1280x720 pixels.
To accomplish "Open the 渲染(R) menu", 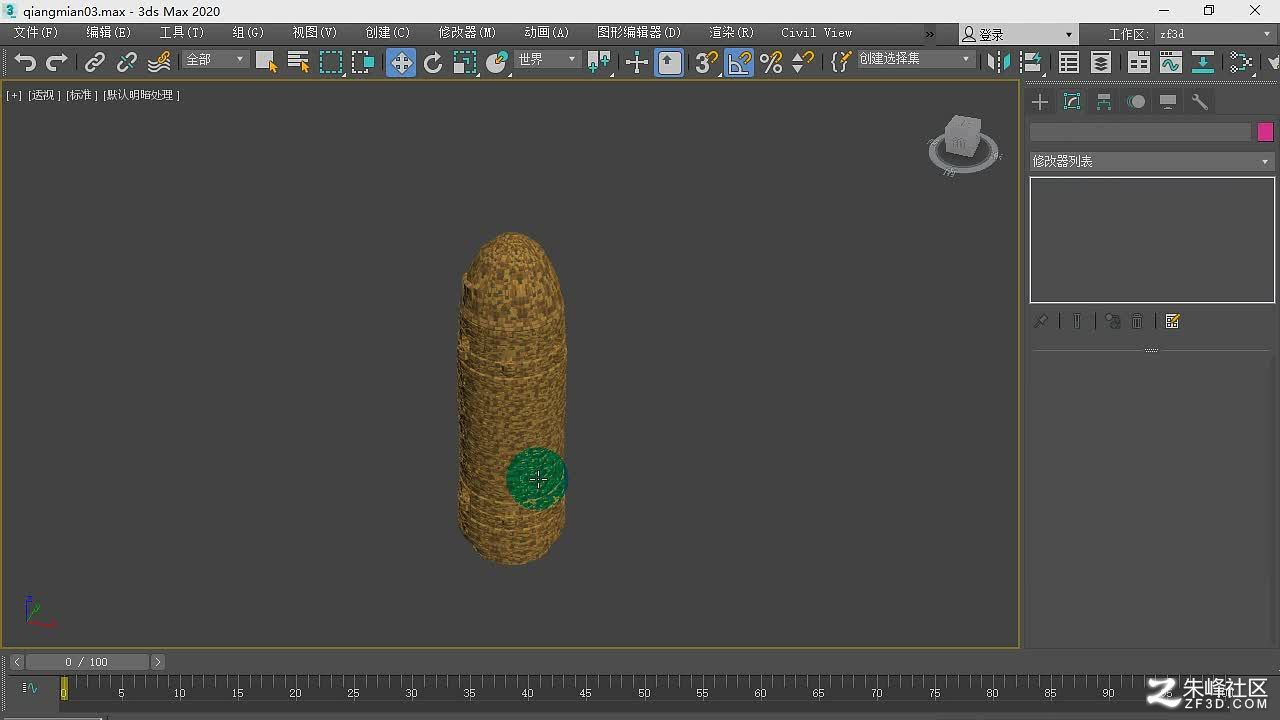I will click(731, 33).
